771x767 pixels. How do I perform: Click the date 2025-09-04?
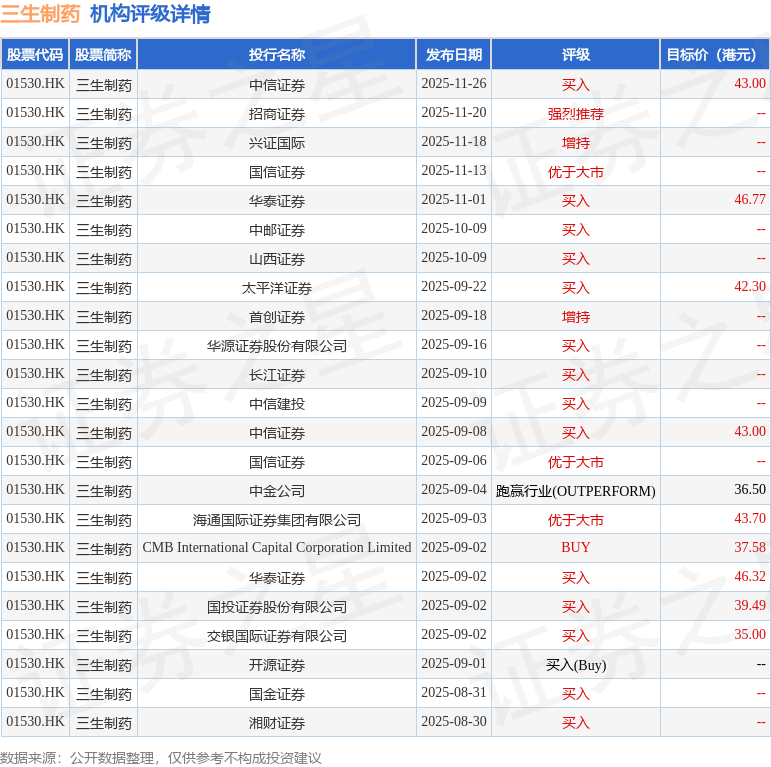click(454, 490)
